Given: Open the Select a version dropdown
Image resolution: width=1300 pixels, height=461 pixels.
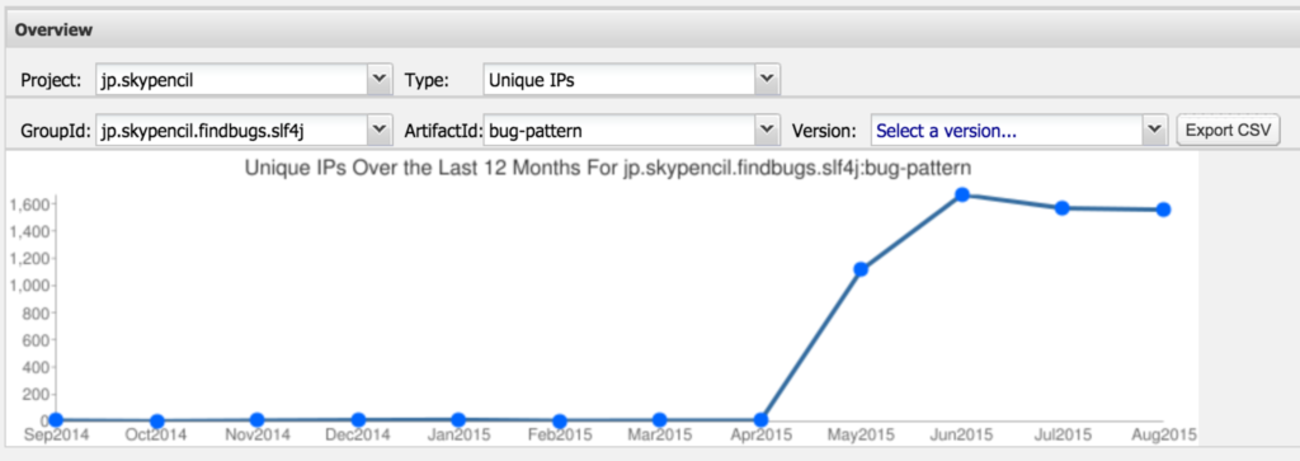Looking at the screenshot, I should click(1155, 130).
